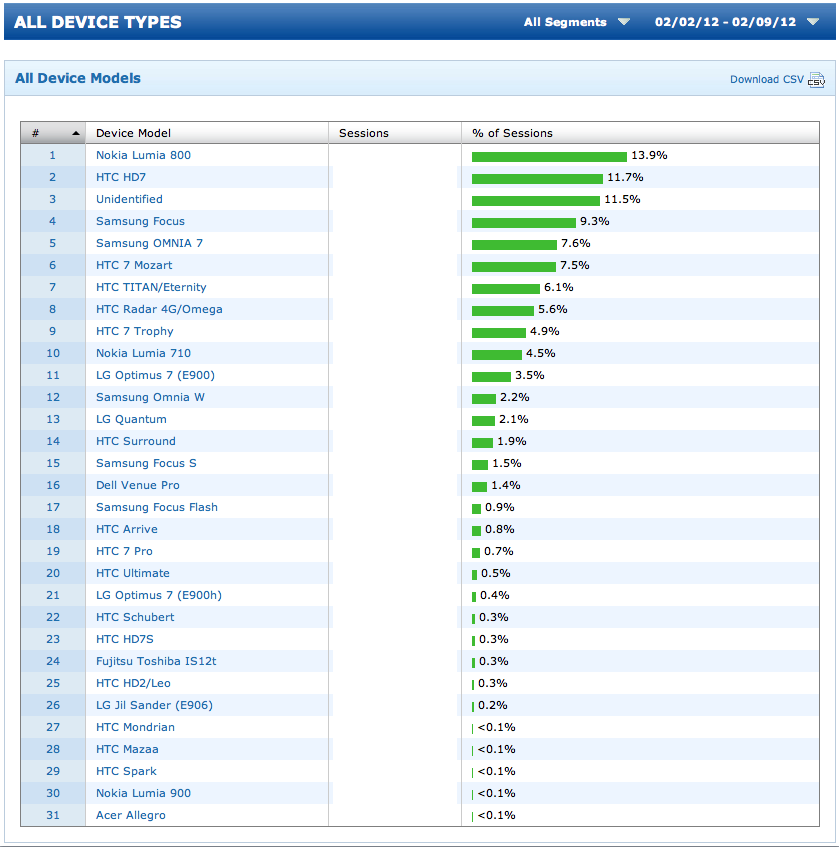
Task: Click HTC Arrive link
Action: [x=126, y=529]
